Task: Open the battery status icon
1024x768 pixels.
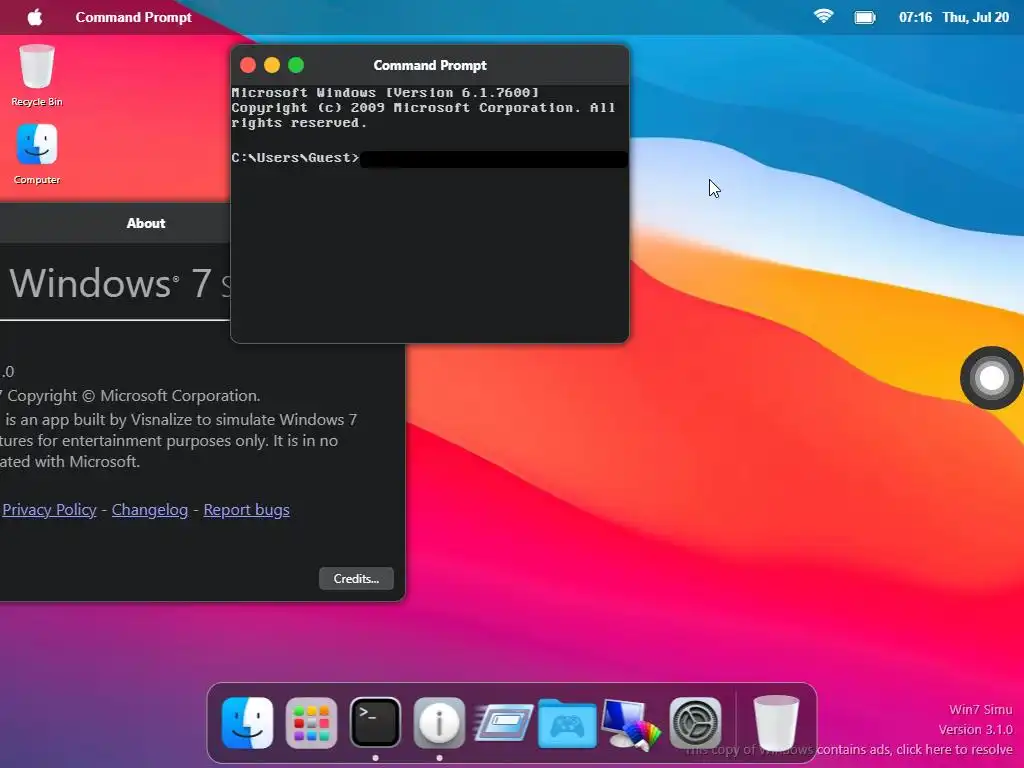Action: click(865, 18)
